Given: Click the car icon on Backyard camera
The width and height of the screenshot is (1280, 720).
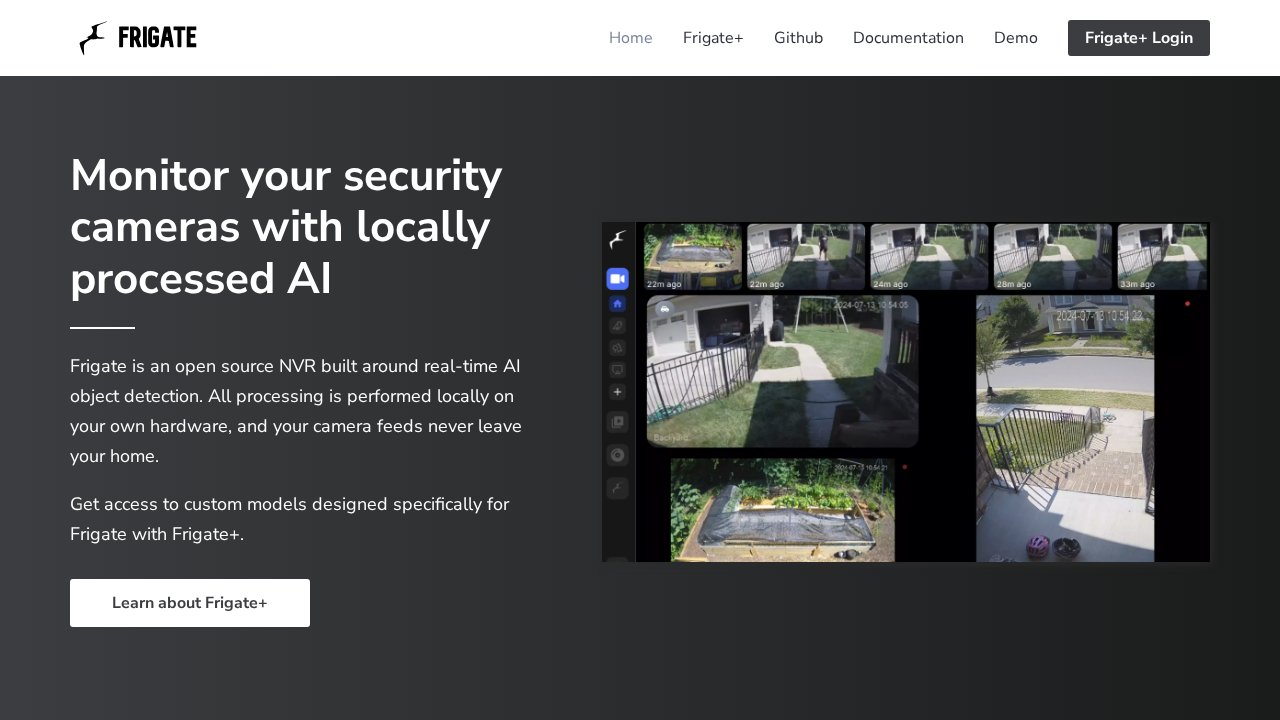Looking at the screenshot, I should pyautogui.click(x=661, y=309).
